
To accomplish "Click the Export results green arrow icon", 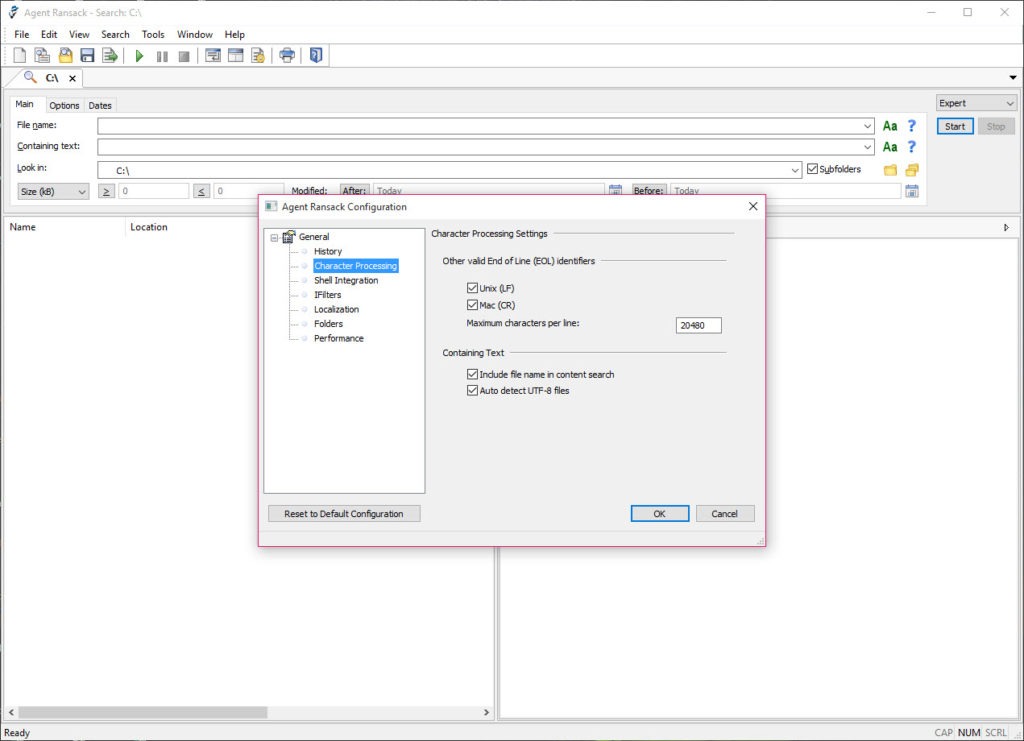I will click(110, 55).
